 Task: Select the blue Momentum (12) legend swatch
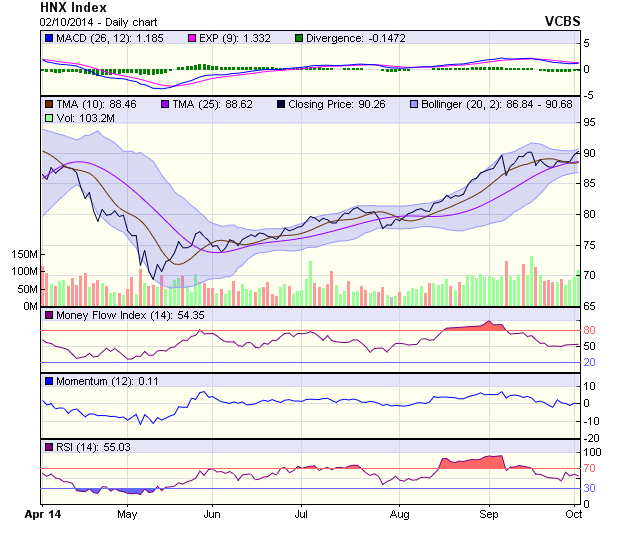pos(48,381)
